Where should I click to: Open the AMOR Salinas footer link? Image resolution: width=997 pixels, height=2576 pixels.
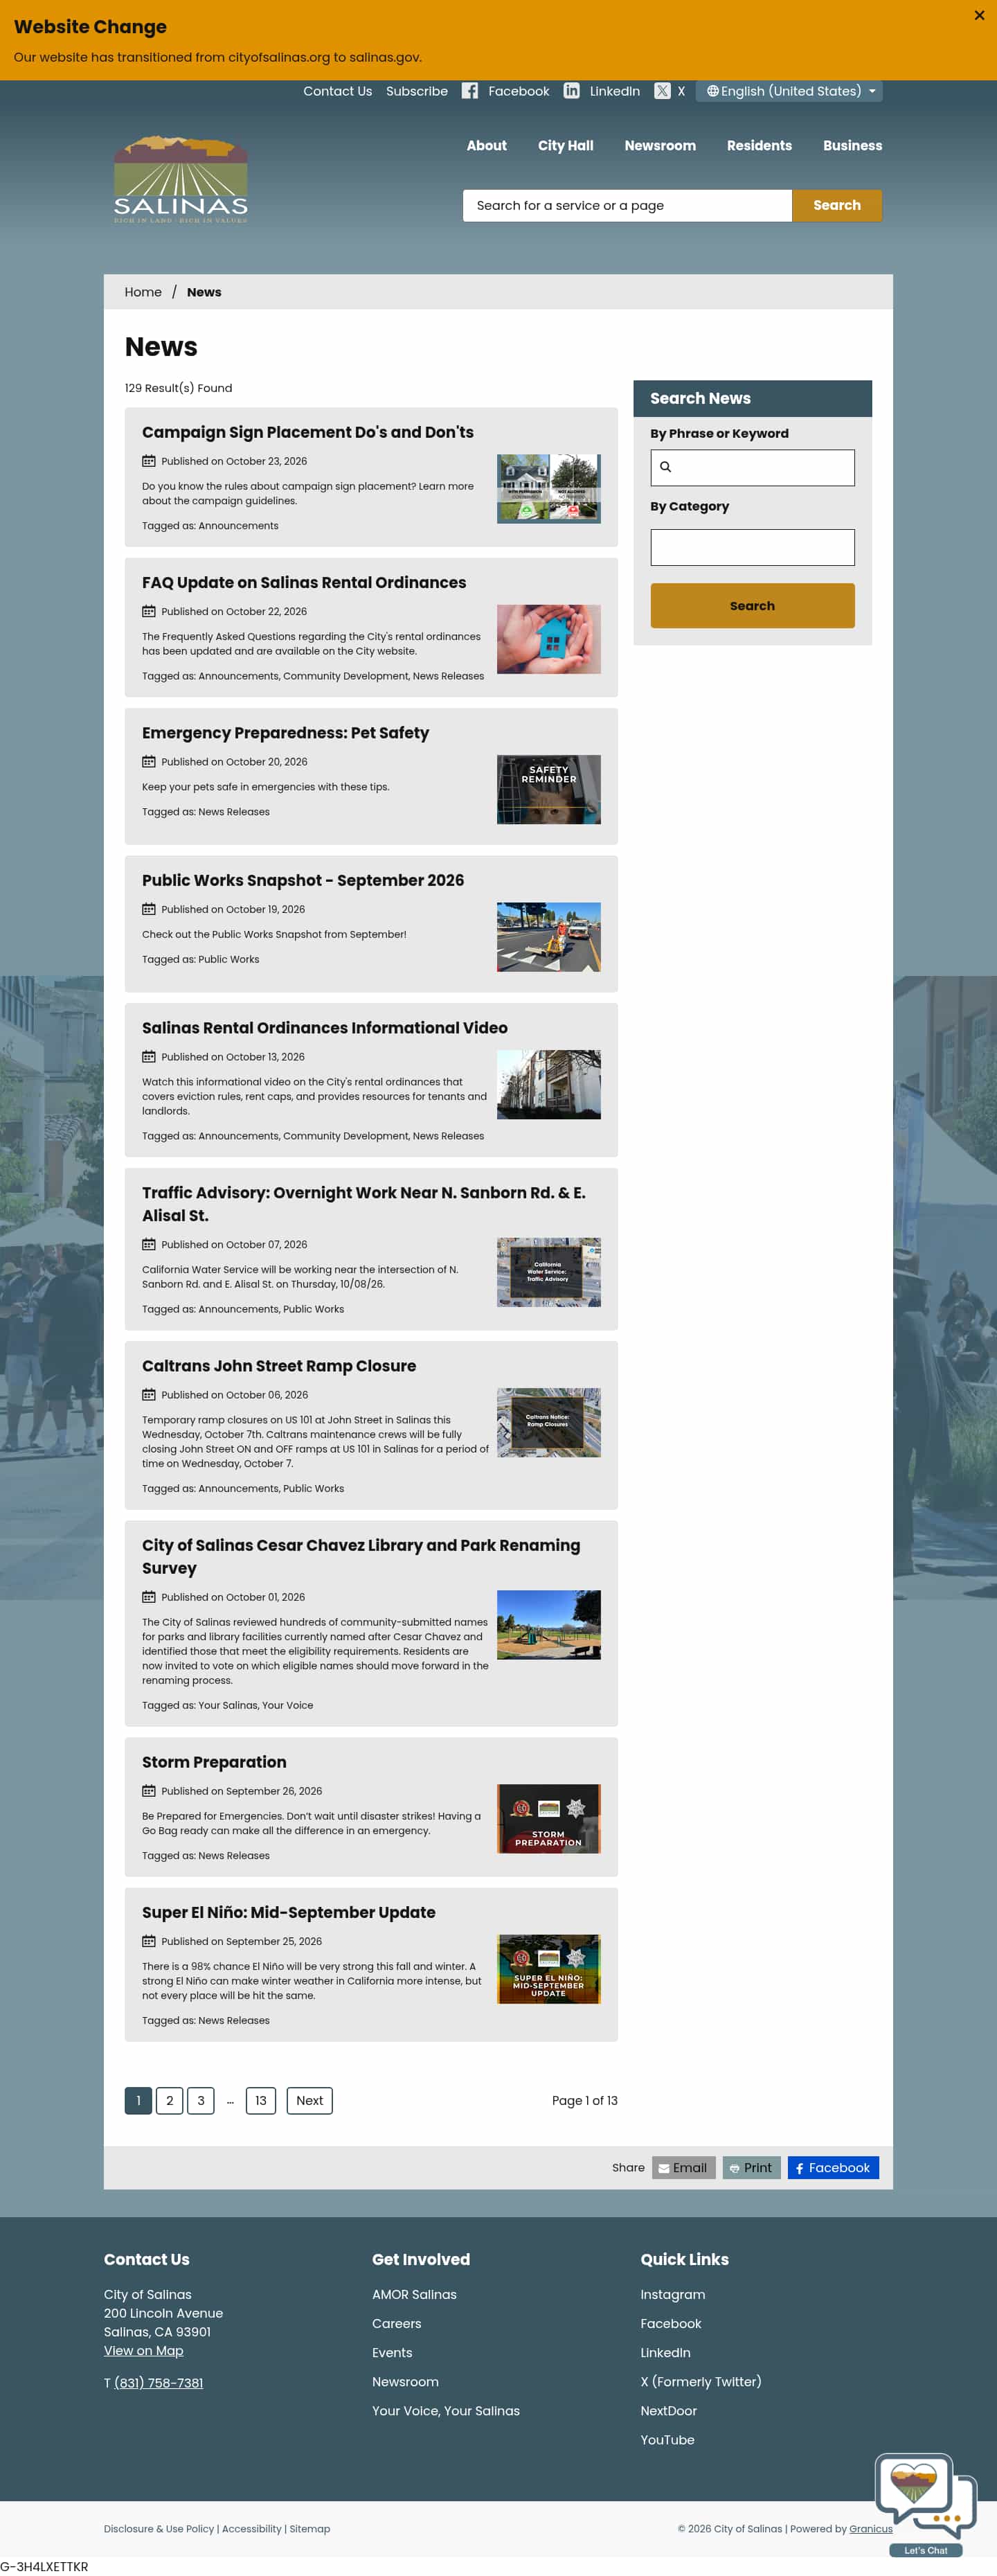click(x=414, y=2295)
